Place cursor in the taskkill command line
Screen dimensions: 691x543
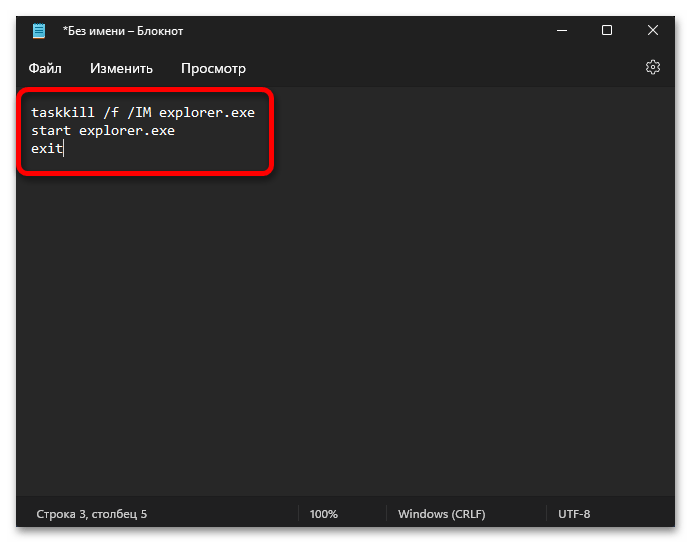143,112
